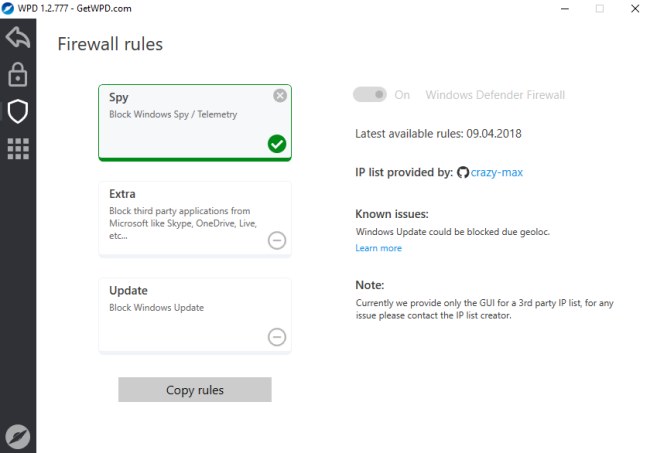Screen dimensions: 650x453
Task: Select the Update rules card
Action: tap(195, 316)
